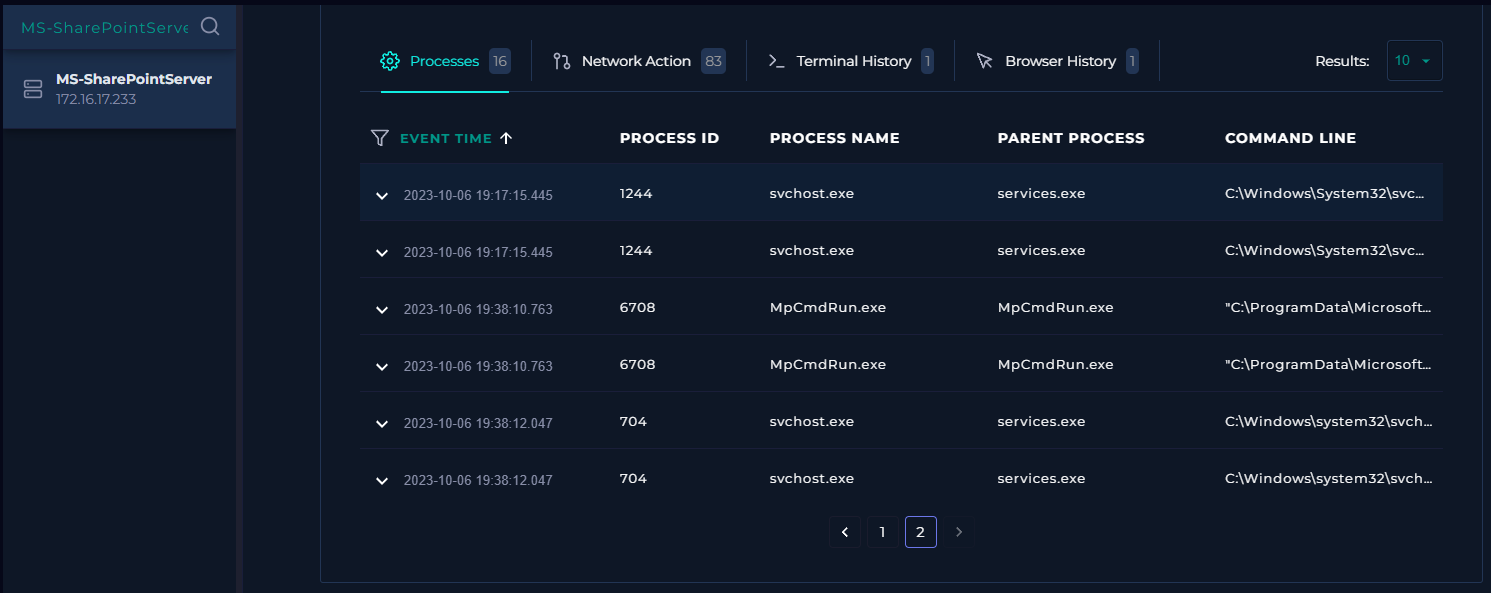This screenshot has height=593, width=1491.
Task: Switch to the Network Action tab
Action: click(x=638, y=61)
